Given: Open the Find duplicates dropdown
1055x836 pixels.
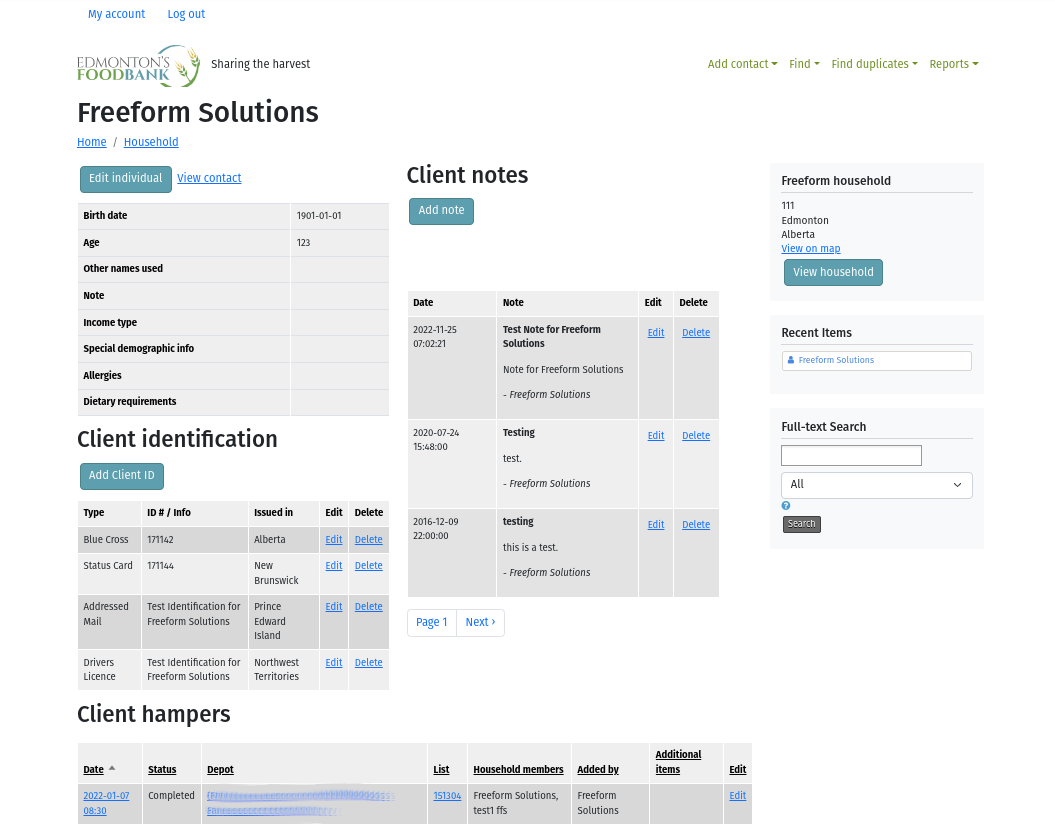Looking at the screenshot, I should pos(874,64).
